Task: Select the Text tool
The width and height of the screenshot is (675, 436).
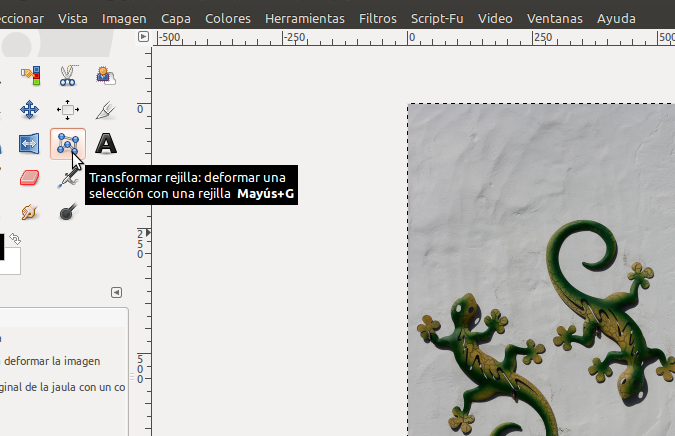Action: click(x=104, y=144)
